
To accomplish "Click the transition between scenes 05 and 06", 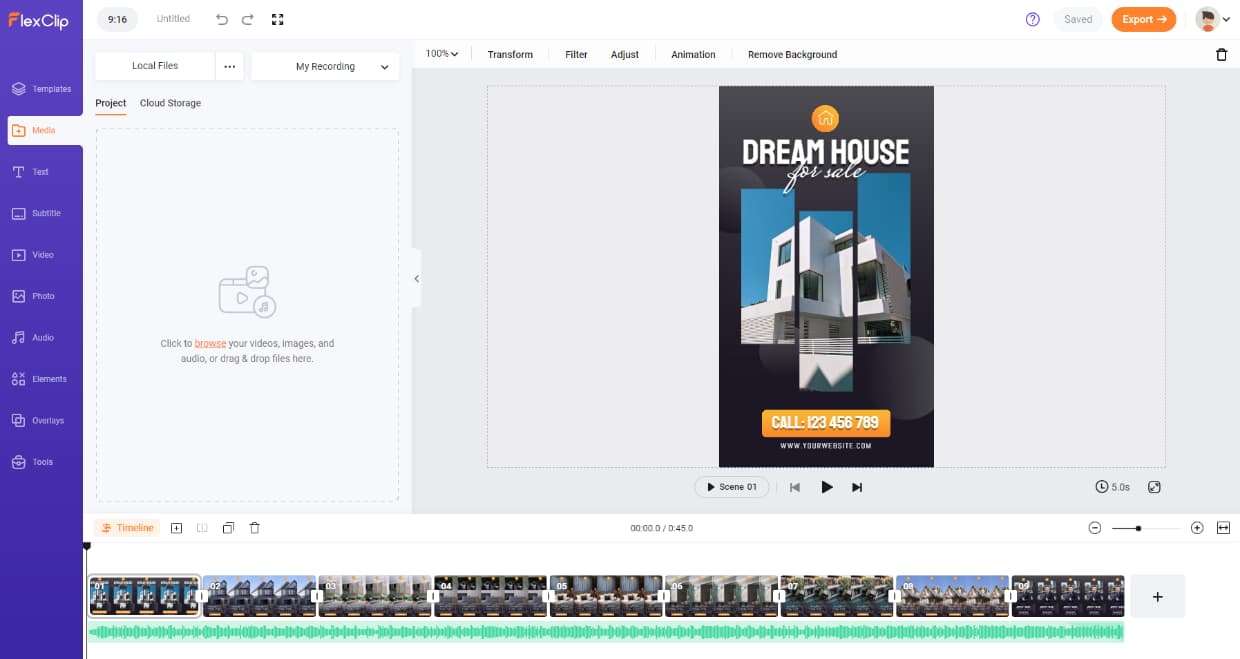I will [x=663, y=596].
